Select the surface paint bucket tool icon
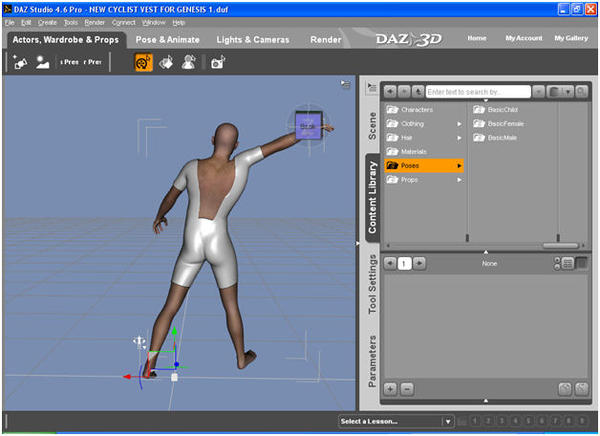 pyautogui.click(x=166, y=62)
